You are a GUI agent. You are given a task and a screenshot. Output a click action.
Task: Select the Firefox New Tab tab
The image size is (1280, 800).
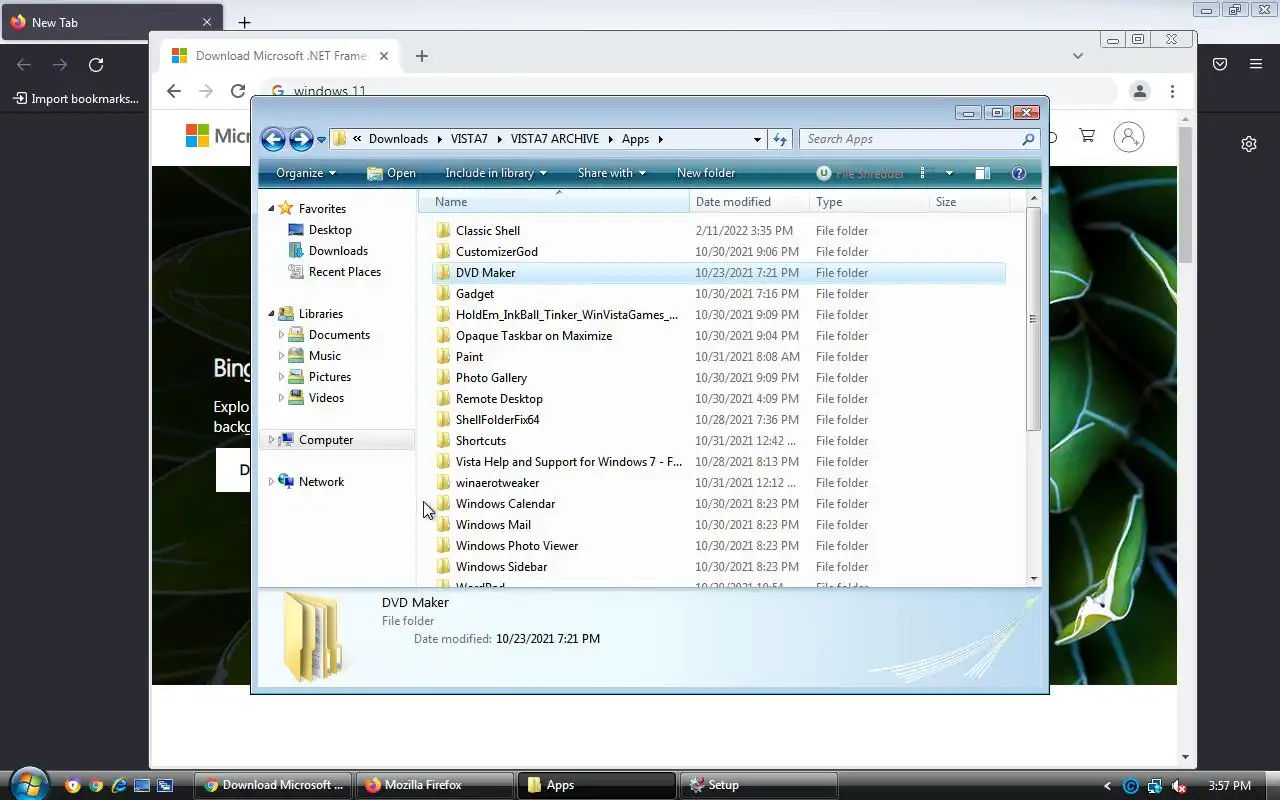click(112, 22)
